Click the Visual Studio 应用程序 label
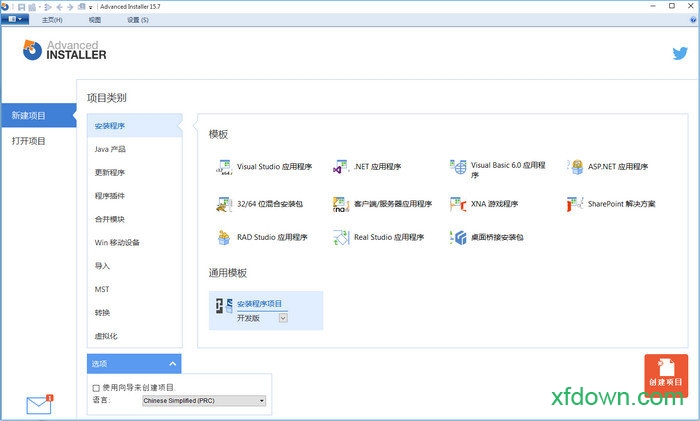Viewport: 700px width, 421px height. pyautogui.click(x=274, y=167)
